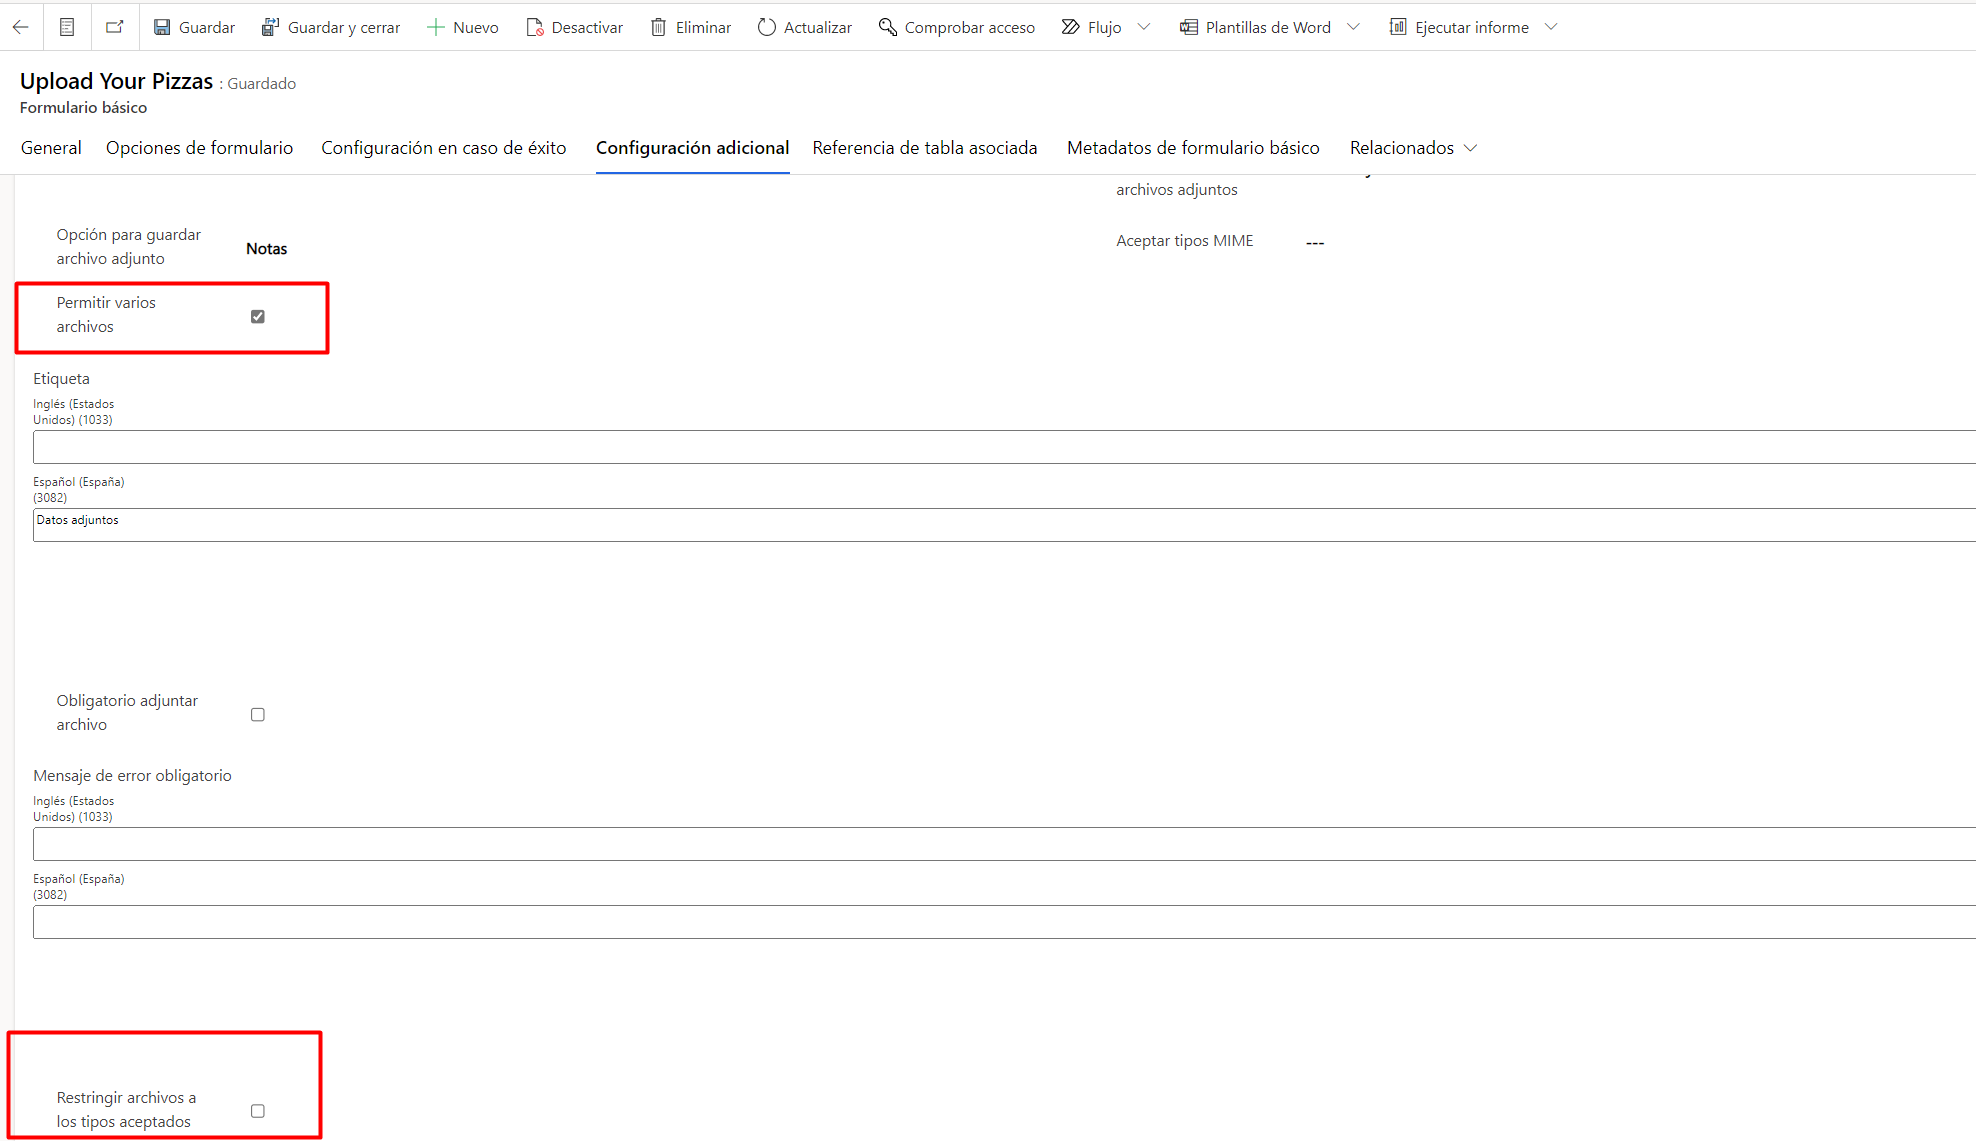Open the record form page icon
Viewport: 1976px width, 1141px height.
pyautogui.click(x=67, y=27)
